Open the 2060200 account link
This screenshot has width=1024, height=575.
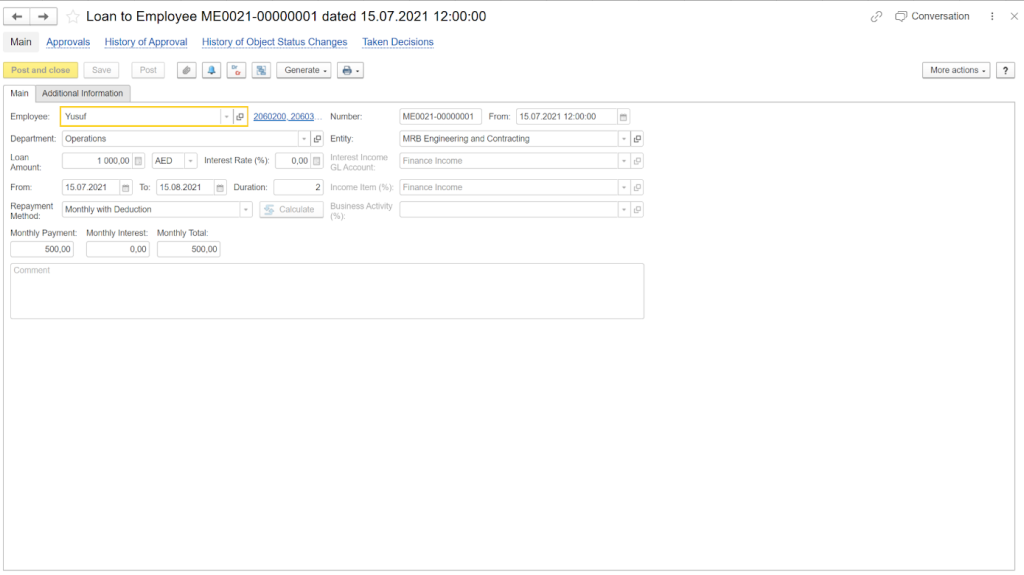[x=270, y=117]
